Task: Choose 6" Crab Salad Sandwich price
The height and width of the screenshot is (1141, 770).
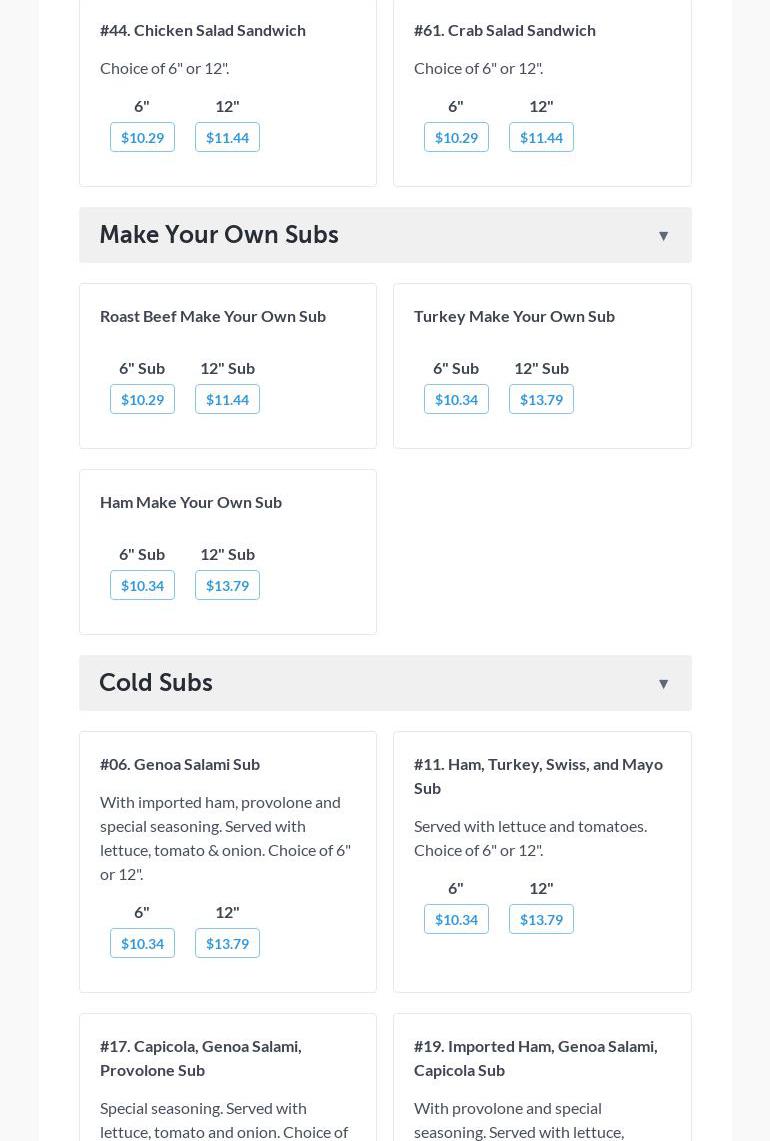Action: tap(456, 137)
